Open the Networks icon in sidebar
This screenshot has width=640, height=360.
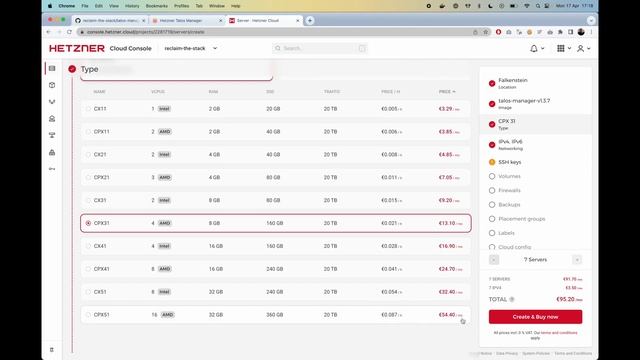pyautogui.click(x=52, y=136)
